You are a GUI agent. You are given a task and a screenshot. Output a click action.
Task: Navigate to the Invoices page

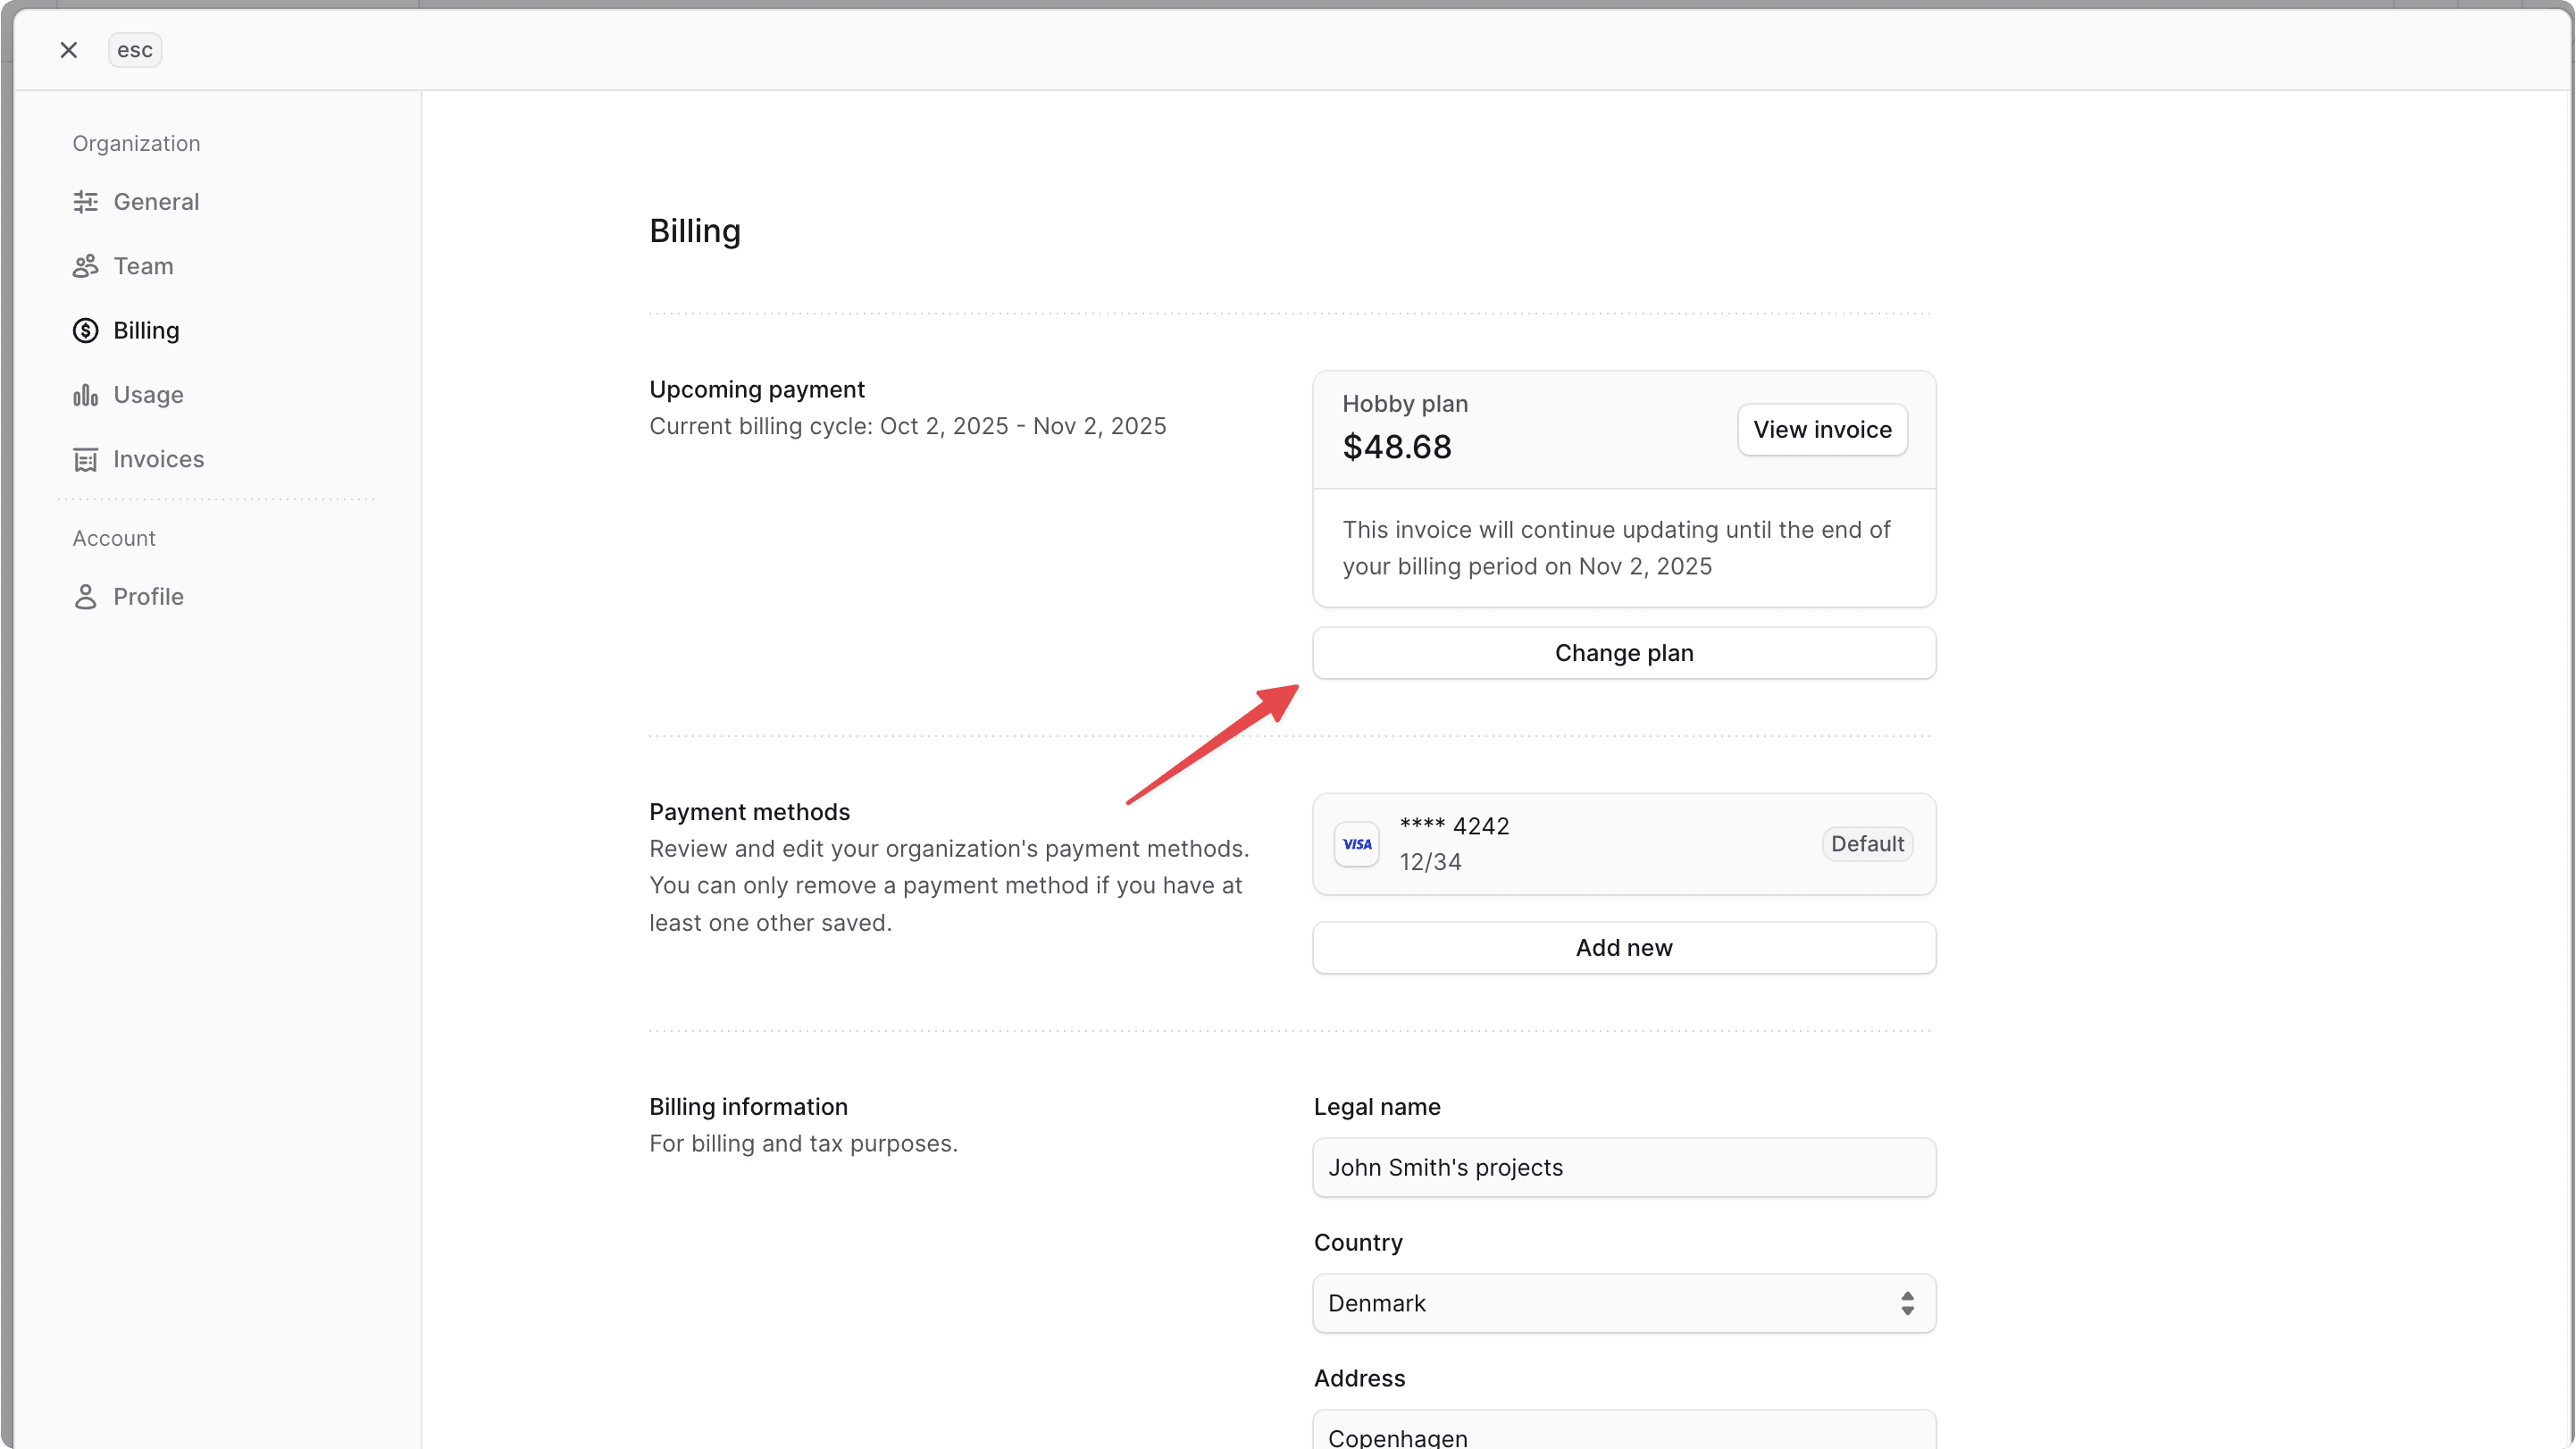tap(159, 459)
